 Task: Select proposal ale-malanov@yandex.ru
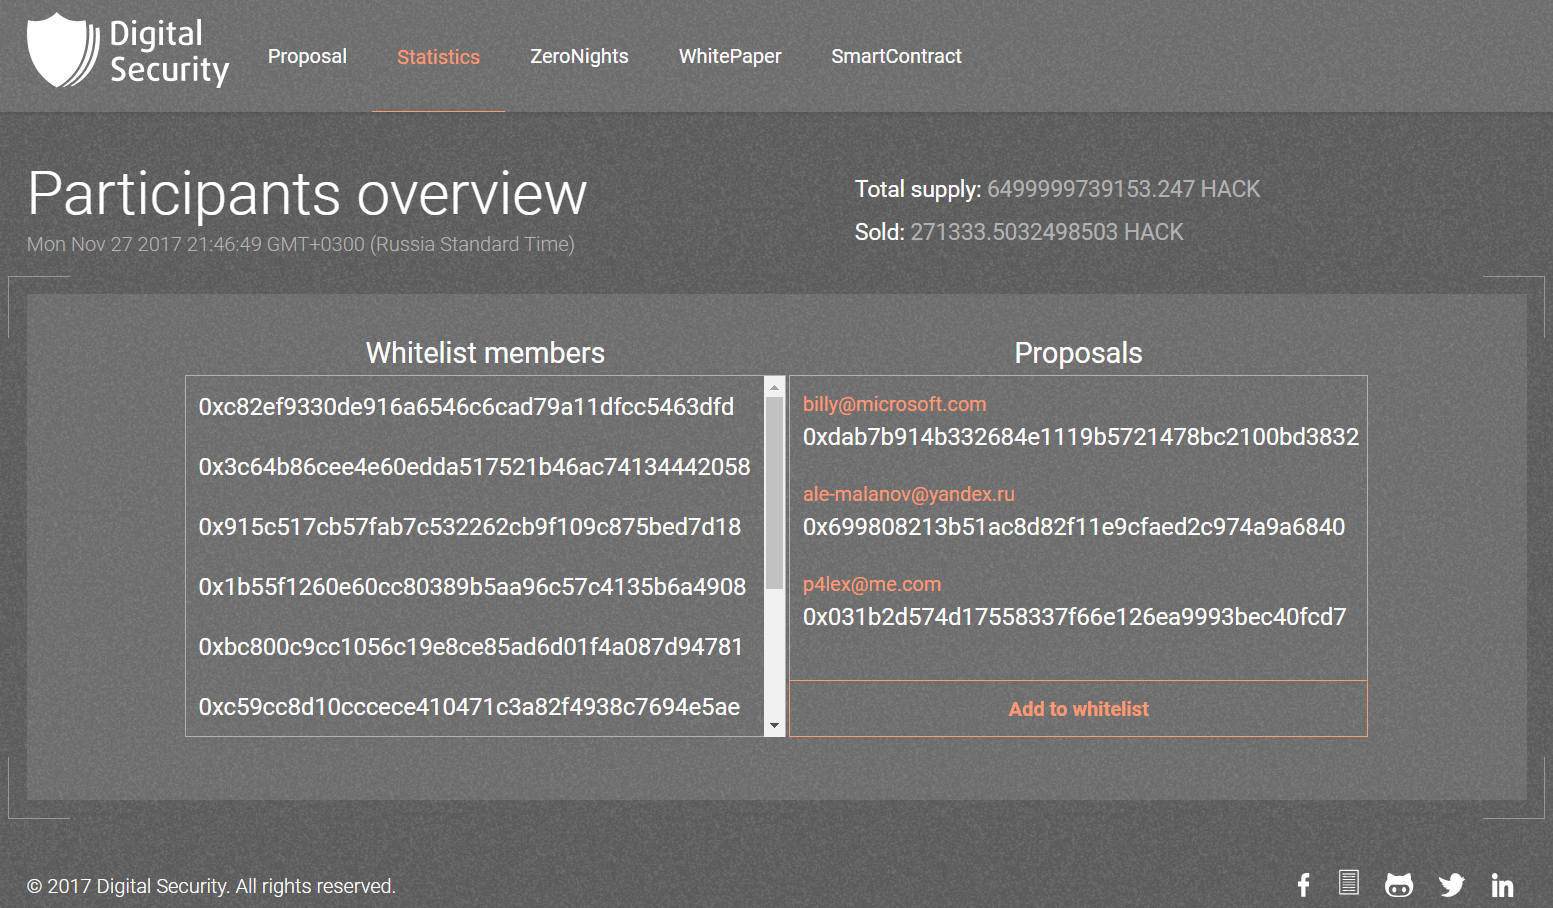(x=909, y=494)
